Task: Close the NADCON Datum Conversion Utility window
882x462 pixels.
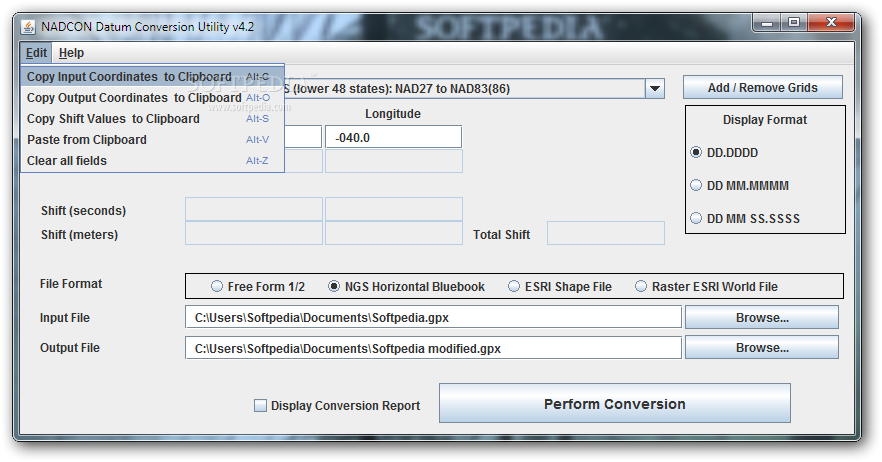Action: 831,23
